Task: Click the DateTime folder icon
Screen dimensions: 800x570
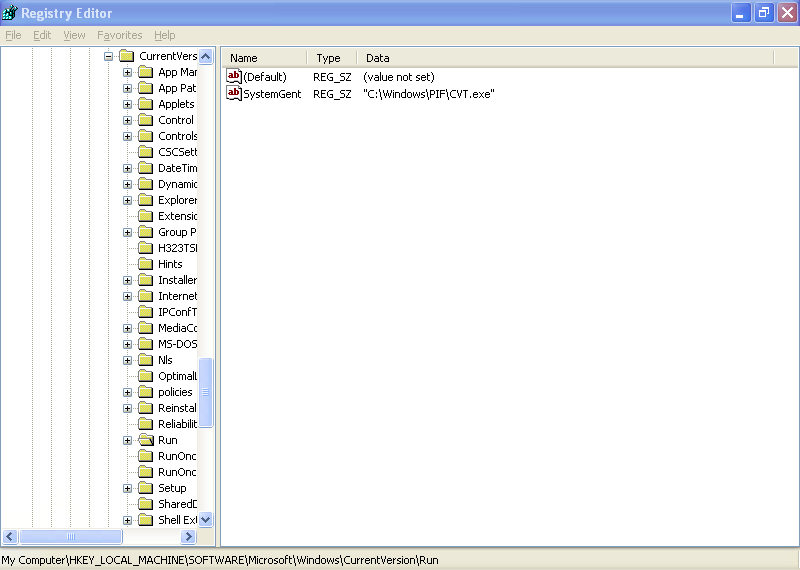Action: (146, 168)
